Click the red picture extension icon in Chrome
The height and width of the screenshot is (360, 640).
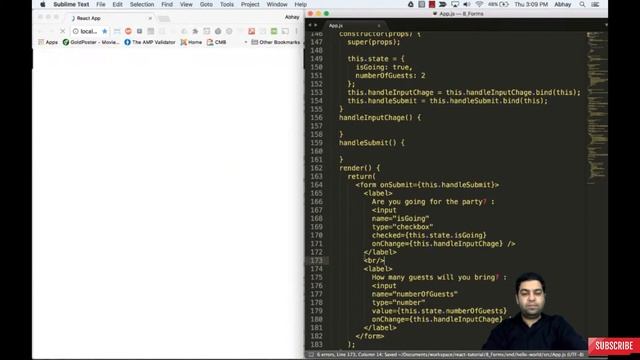(x=251, y=31)
